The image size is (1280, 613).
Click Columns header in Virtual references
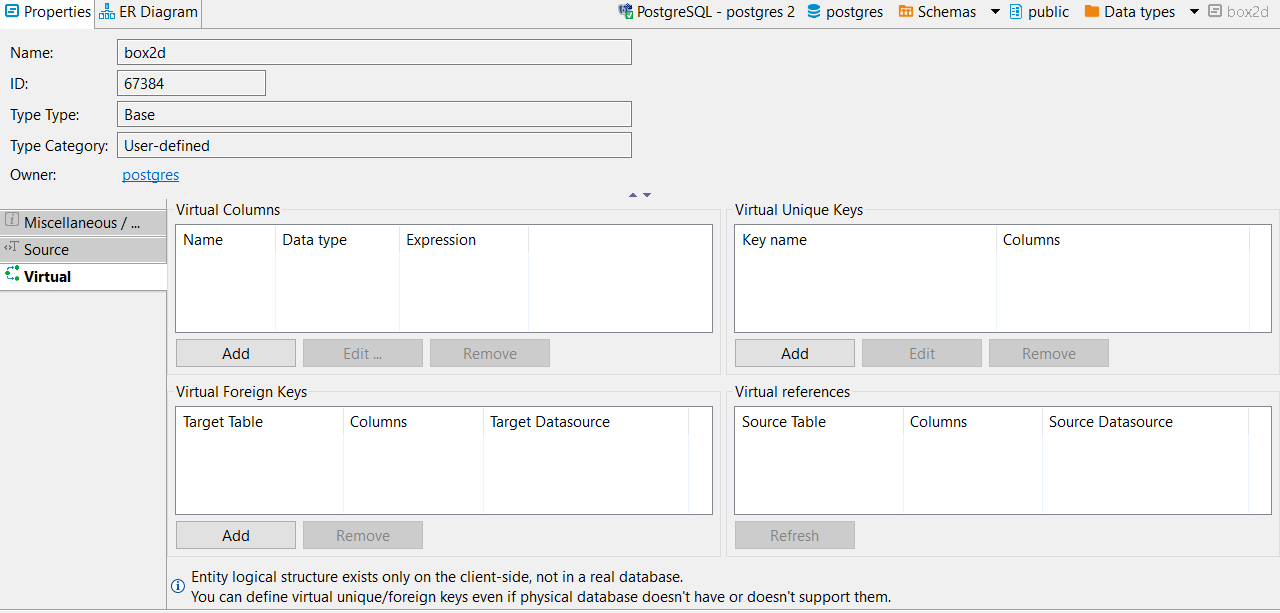coord(972,422)
